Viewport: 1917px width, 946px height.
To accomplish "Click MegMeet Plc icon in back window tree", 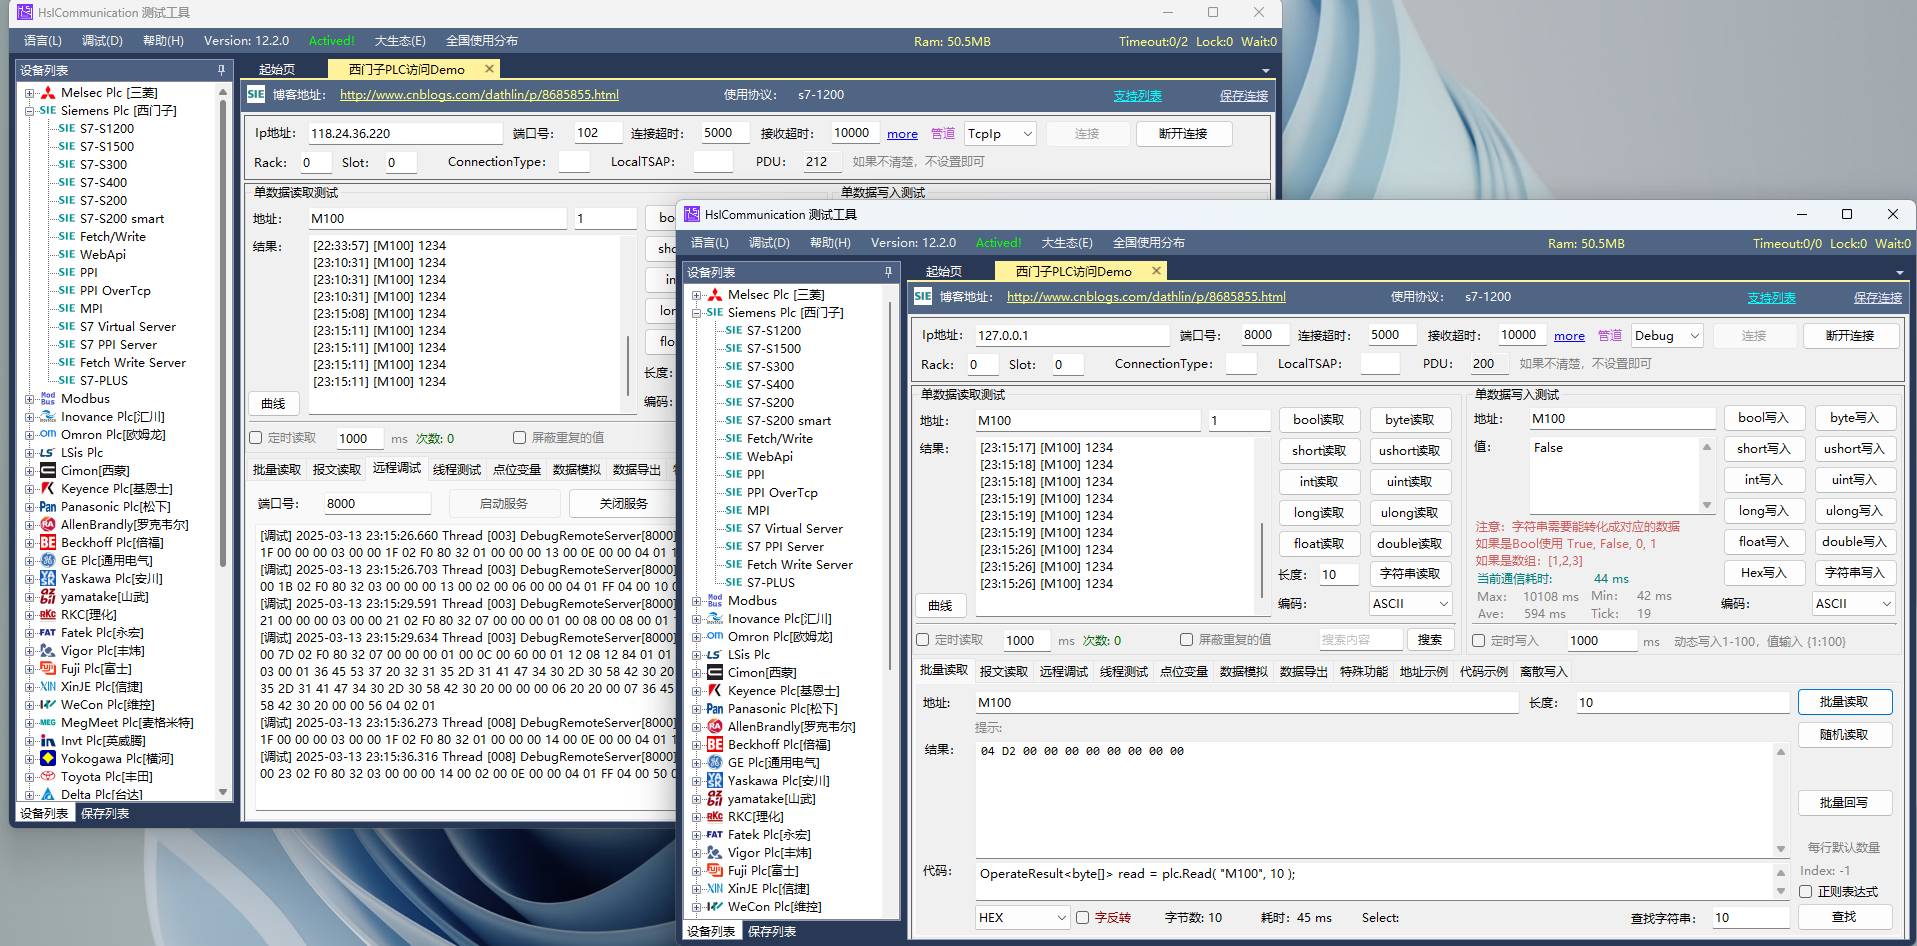I will click(x=48, y=723).
